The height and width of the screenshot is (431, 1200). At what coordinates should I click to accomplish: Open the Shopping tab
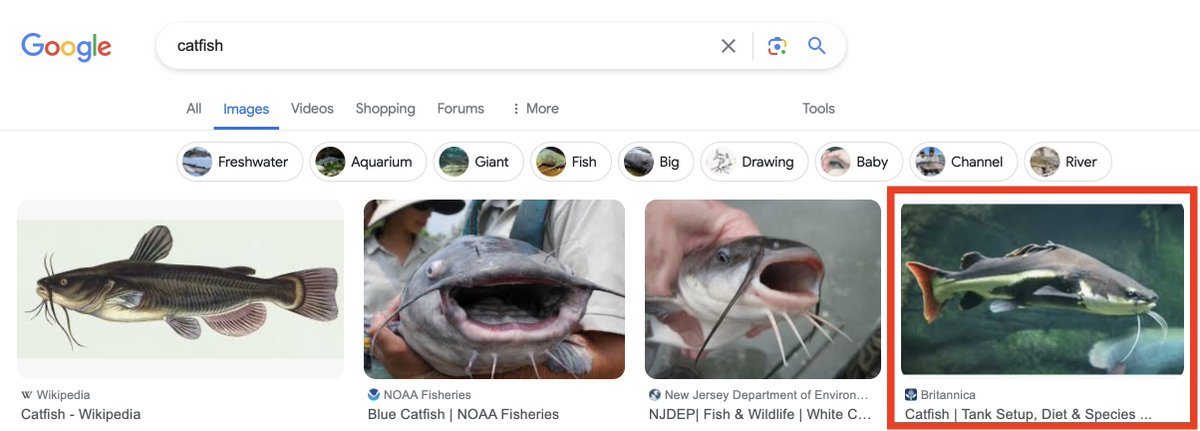pyautogui.click(x=385, y=108)
